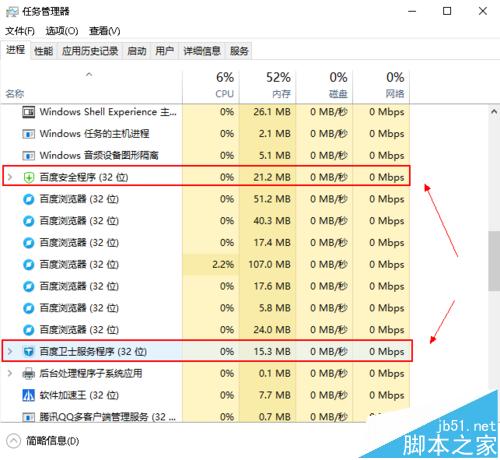Click the 软件加速王 blue icon
This screenshot has height=460, width=500.
coord(29,395)
